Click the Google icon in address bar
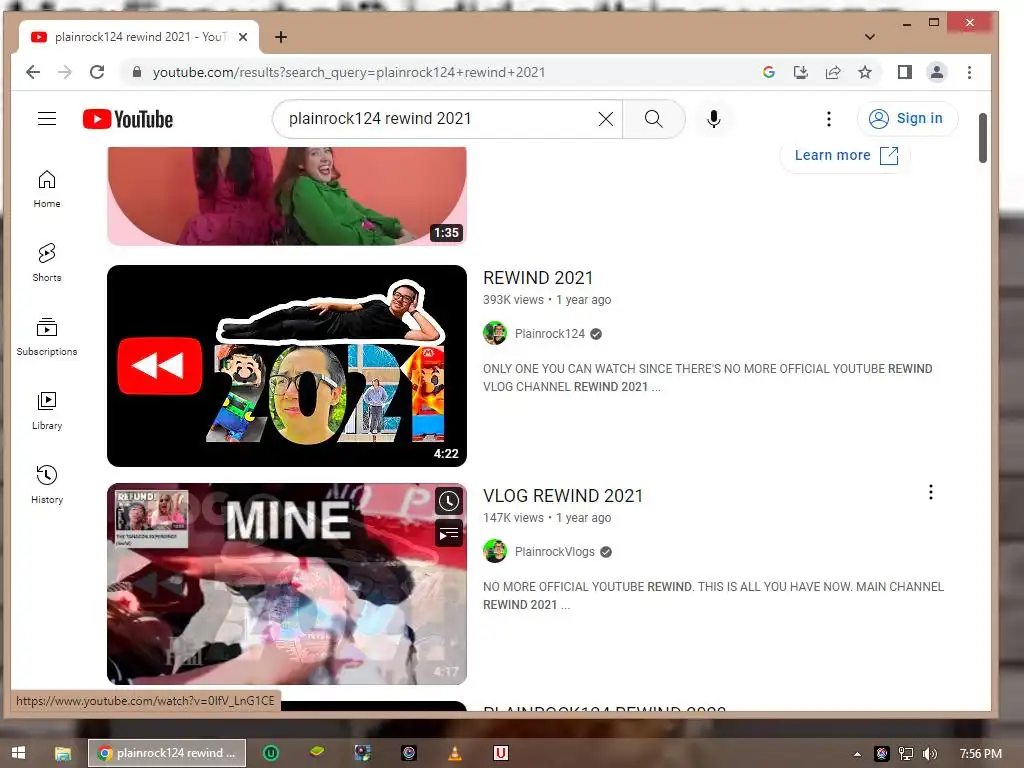1024x768 pixels. tap(769, 72)
